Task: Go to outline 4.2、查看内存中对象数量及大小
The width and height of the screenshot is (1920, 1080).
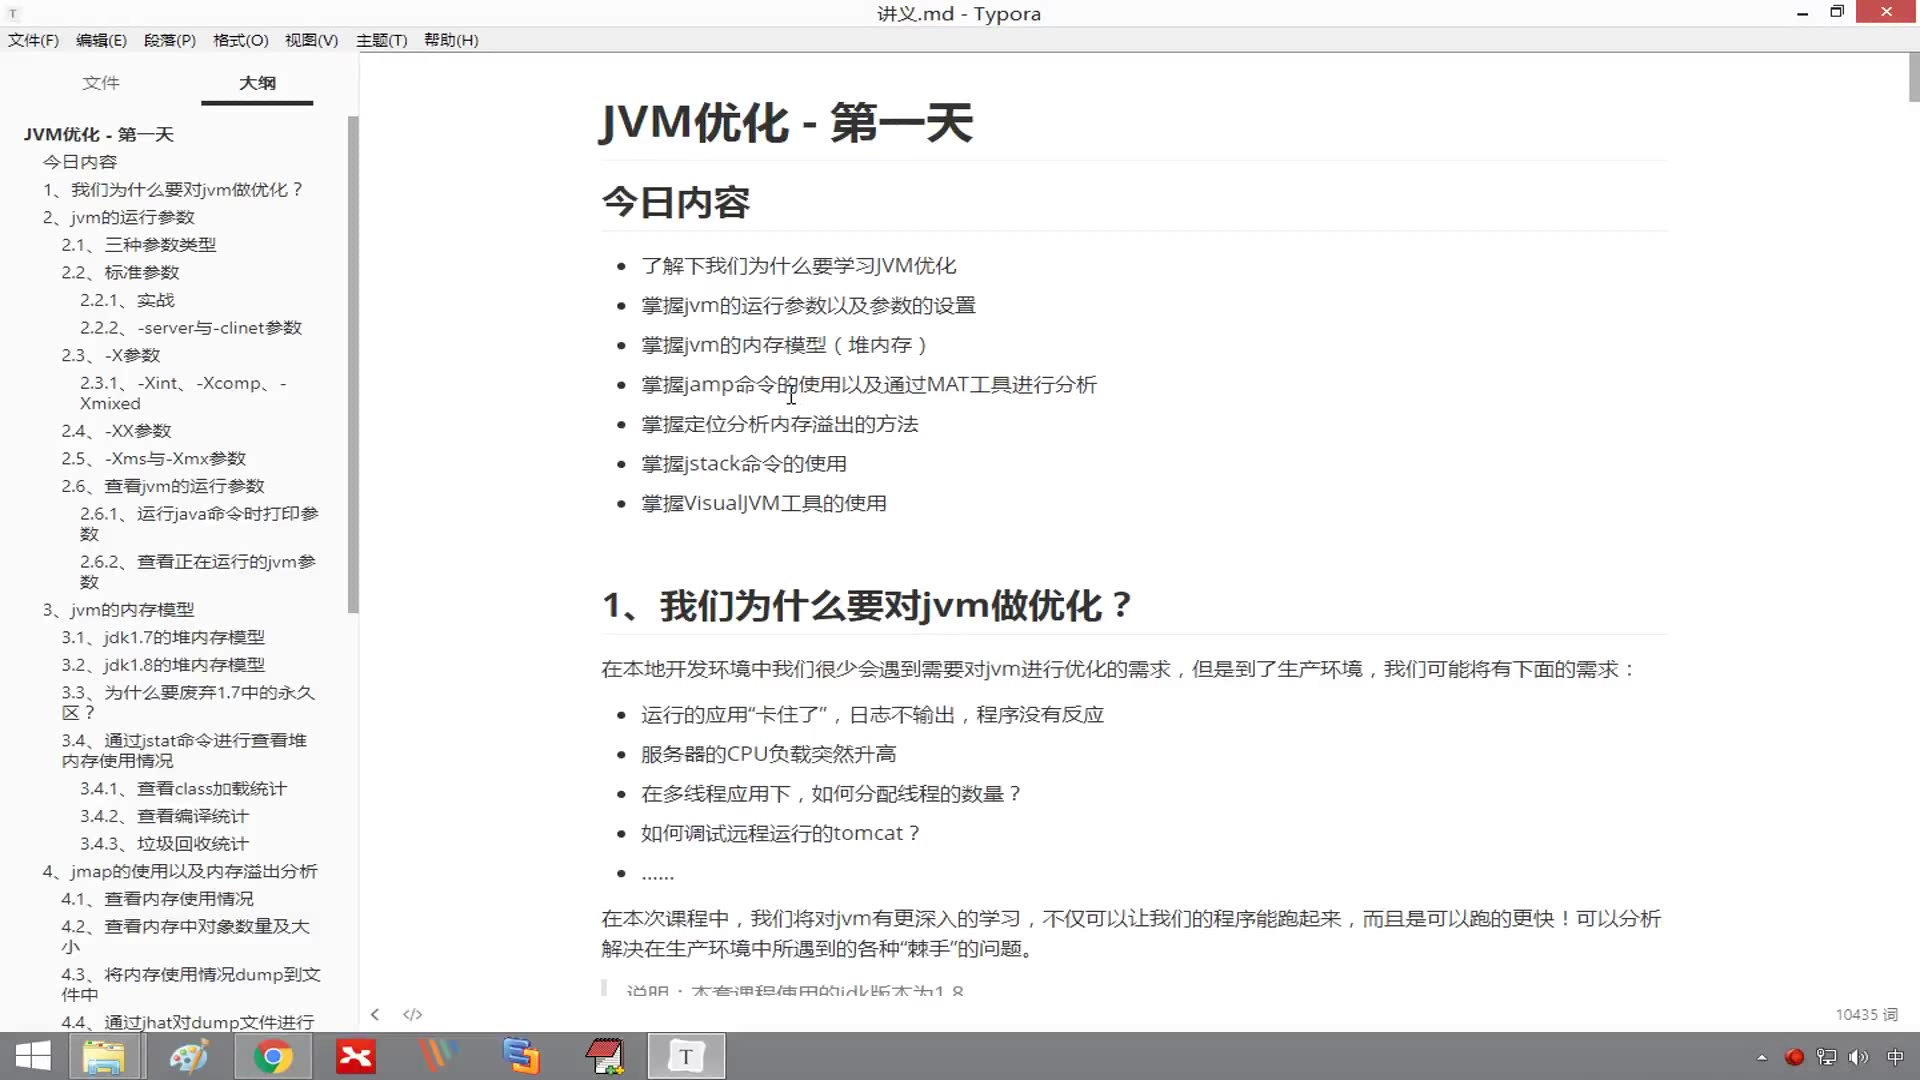Action: pos(185,937)
